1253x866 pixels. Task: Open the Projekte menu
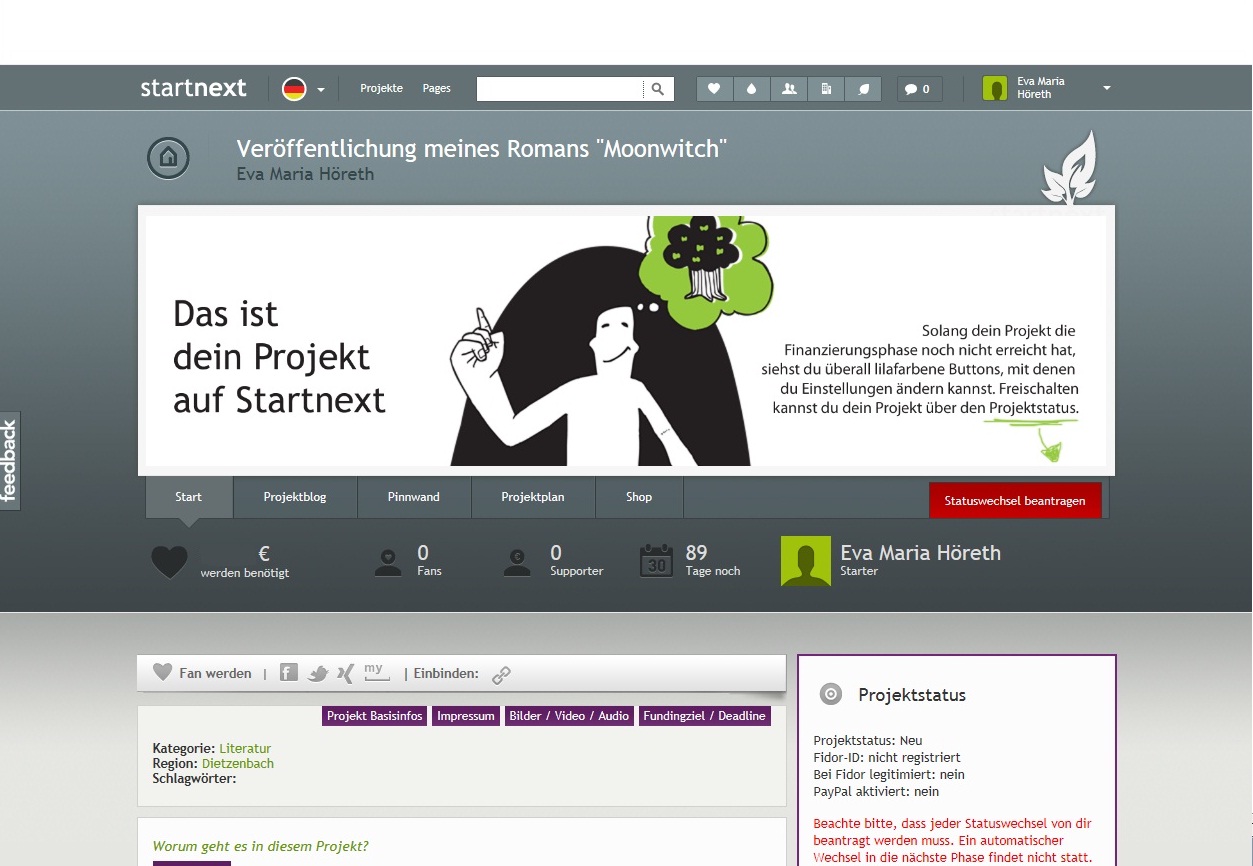coord(381,88)
